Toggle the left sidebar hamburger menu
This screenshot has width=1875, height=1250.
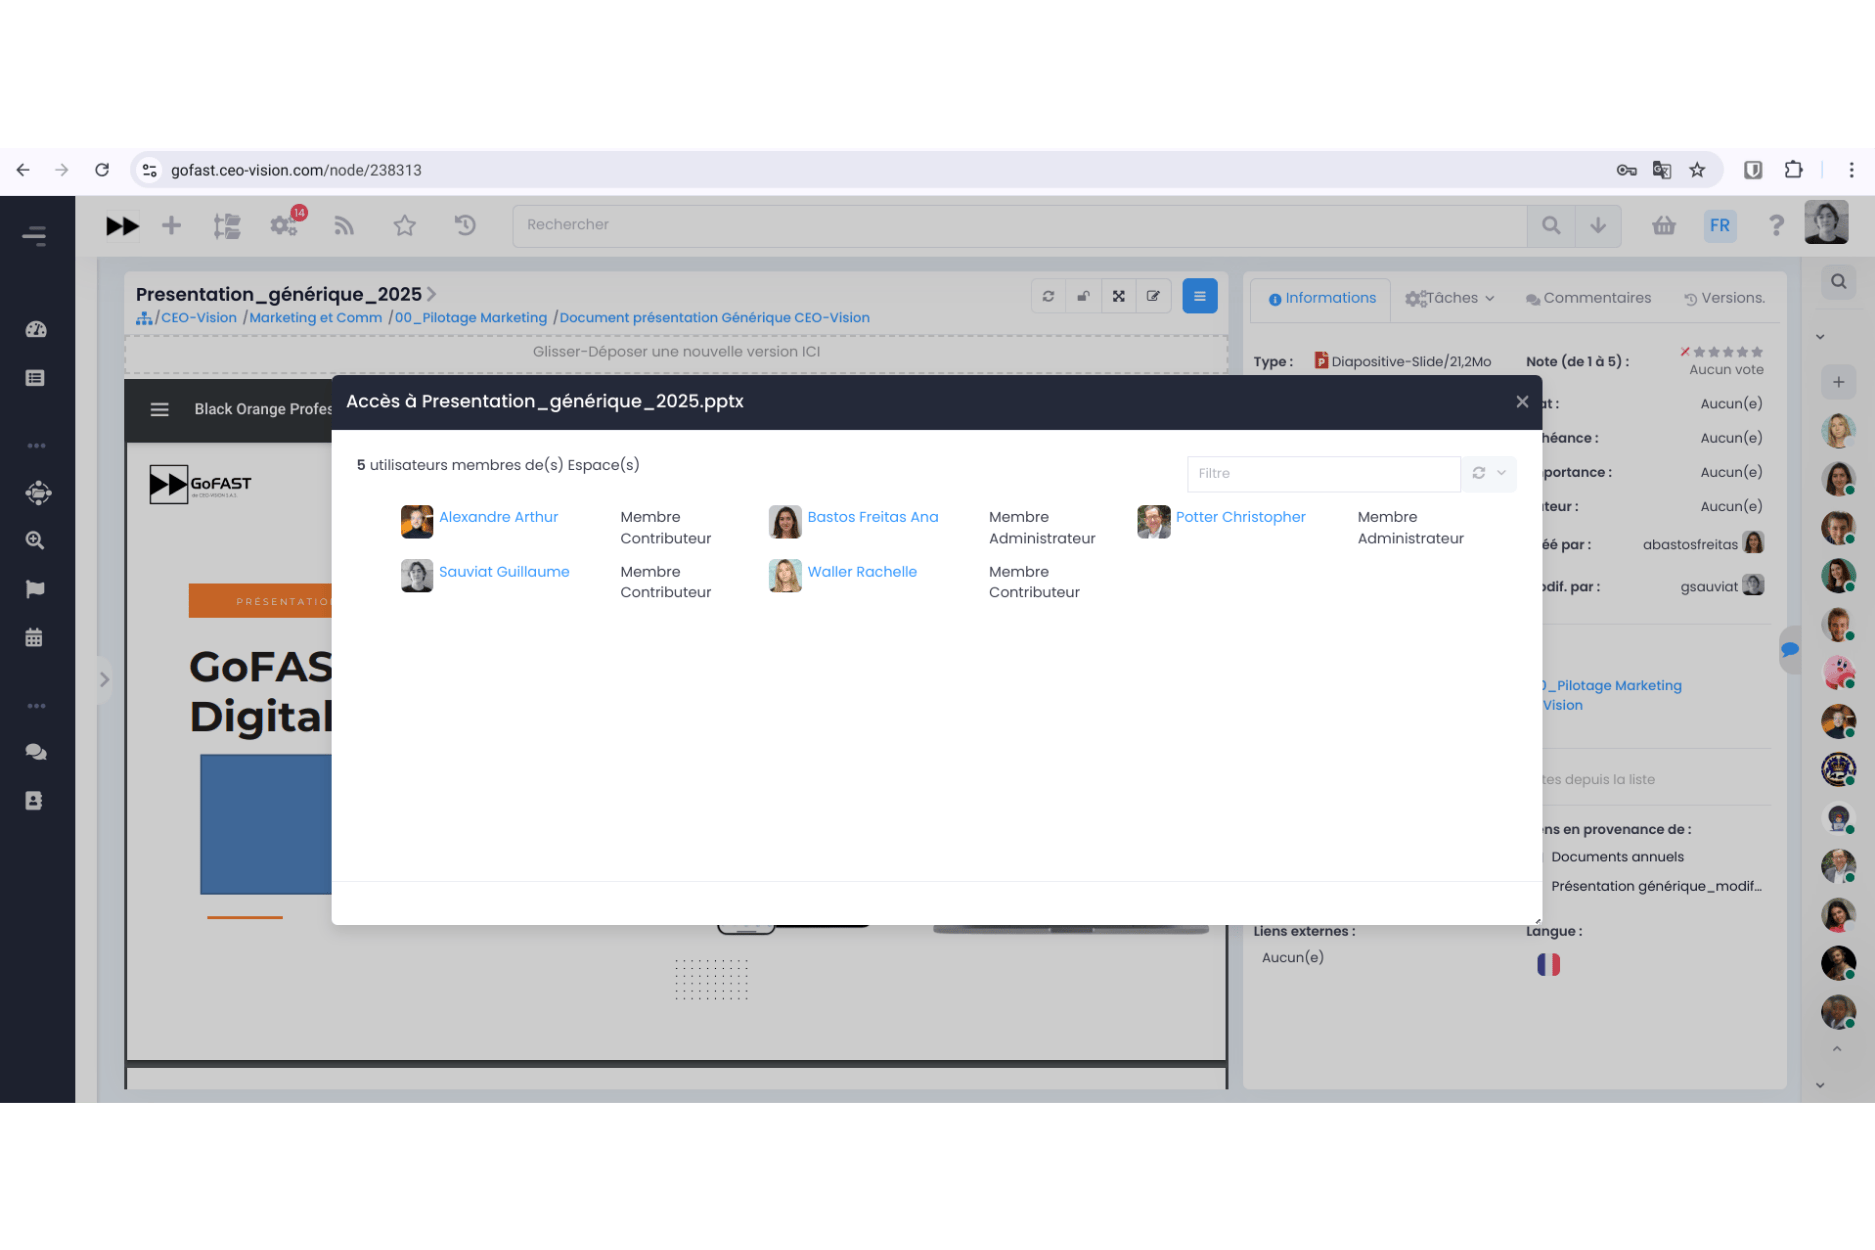(x=35, y=236)
